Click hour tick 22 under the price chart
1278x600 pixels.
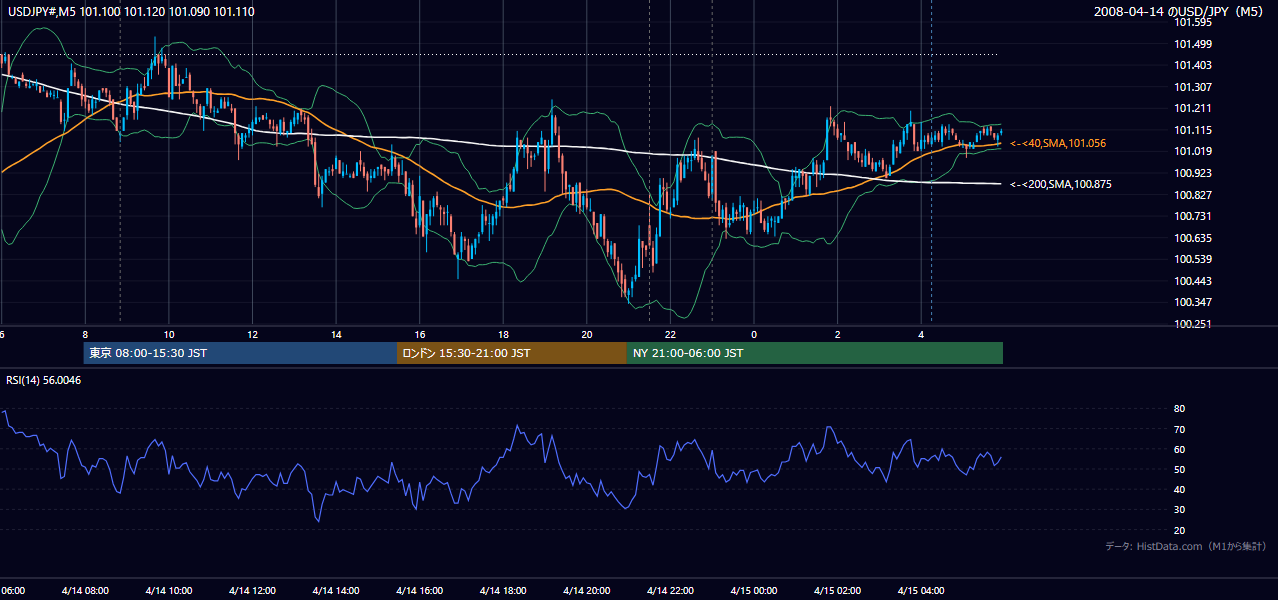pyautogui.click(x=670, y=335)
